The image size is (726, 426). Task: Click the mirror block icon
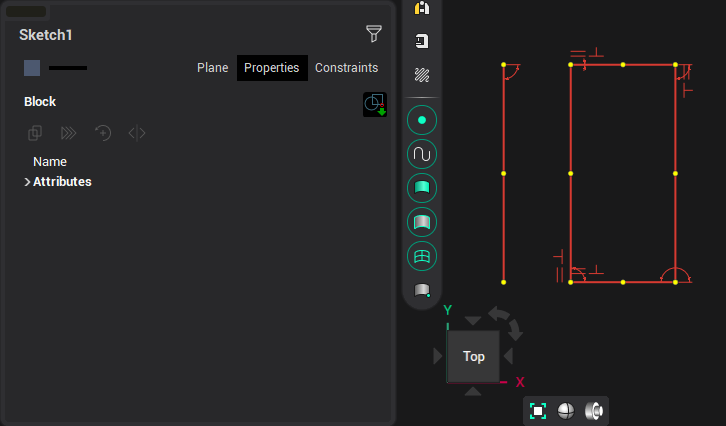(137, 132)
